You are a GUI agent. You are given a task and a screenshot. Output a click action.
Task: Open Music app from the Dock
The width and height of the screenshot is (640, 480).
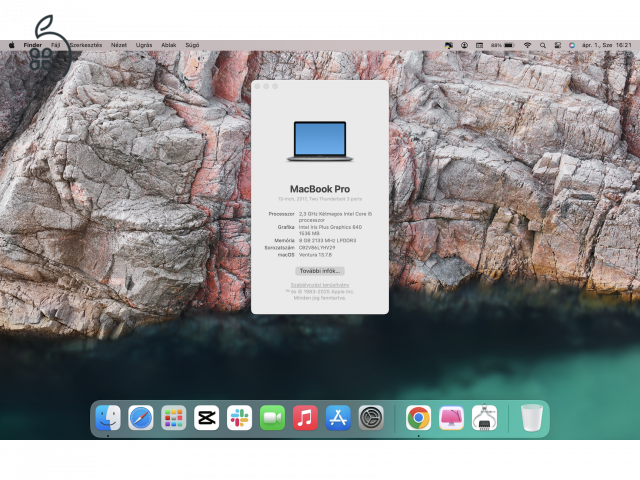[x=305, y=418]
